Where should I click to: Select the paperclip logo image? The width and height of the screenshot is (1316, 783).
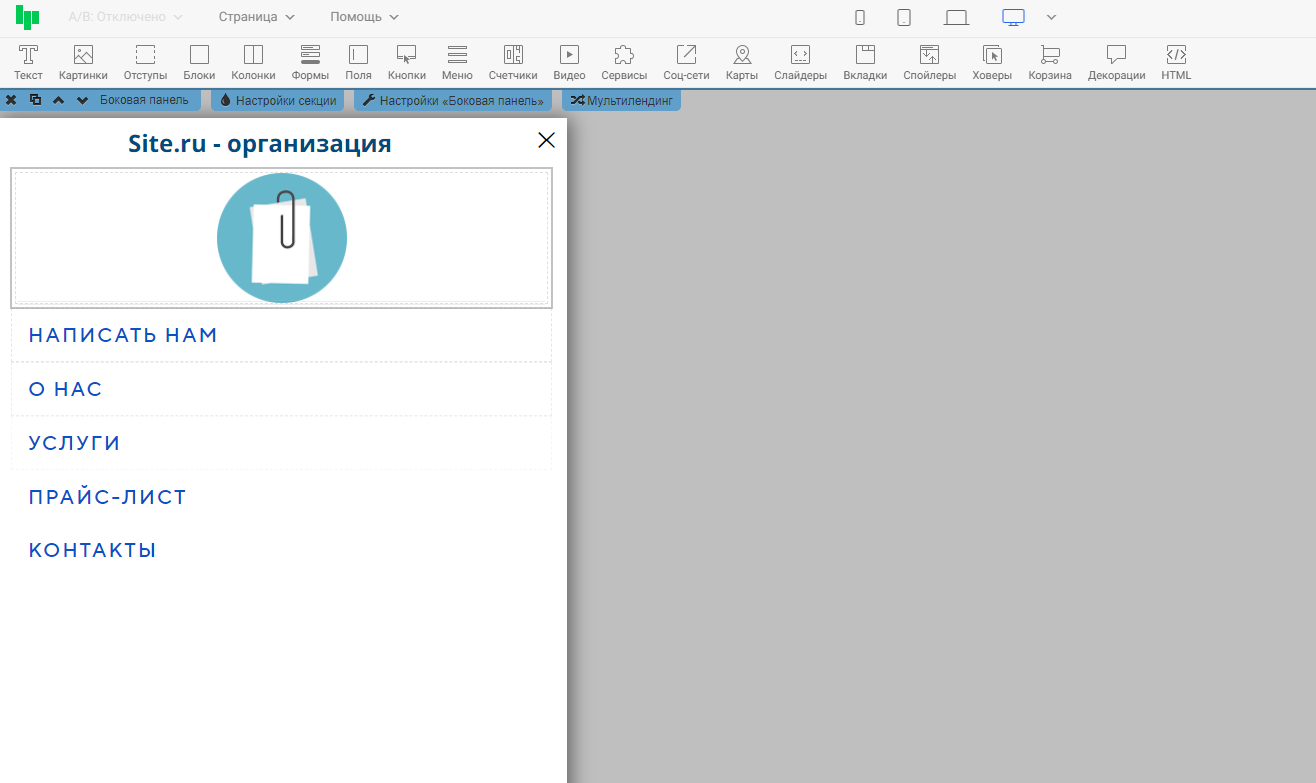282,238
